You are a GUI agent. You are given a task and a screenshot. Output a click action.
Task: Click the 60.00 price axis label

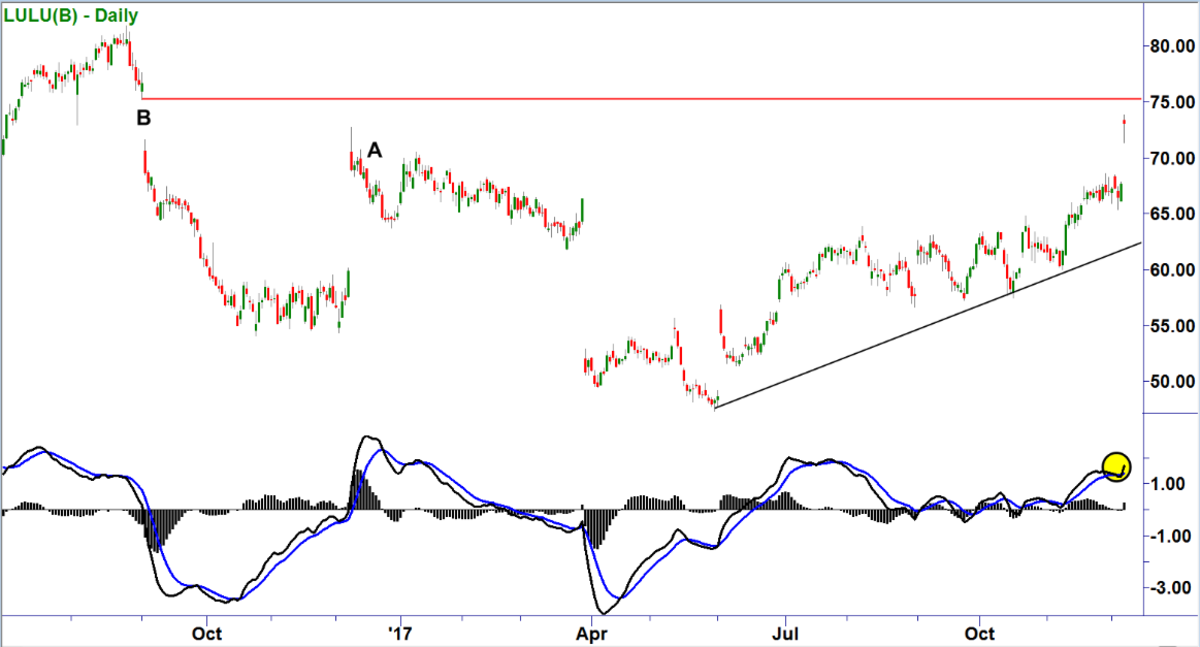(1170, 270)
